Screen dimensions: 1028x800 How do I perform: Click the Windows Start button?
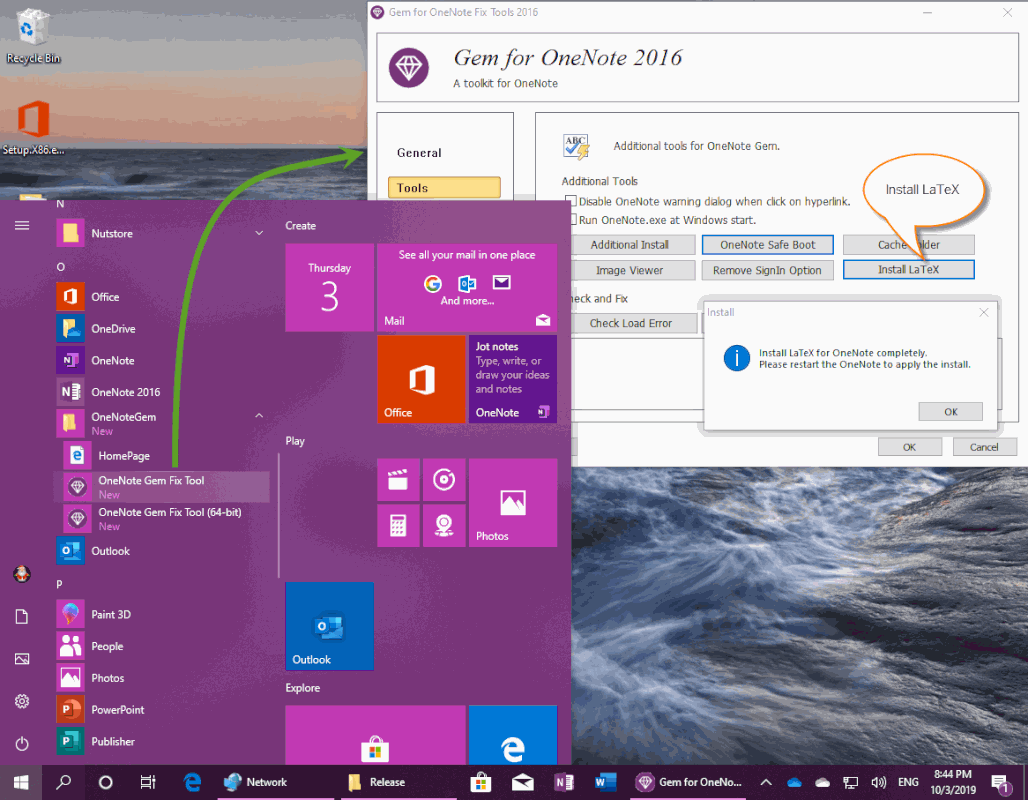pyautogui.click(x=21, y=782)
